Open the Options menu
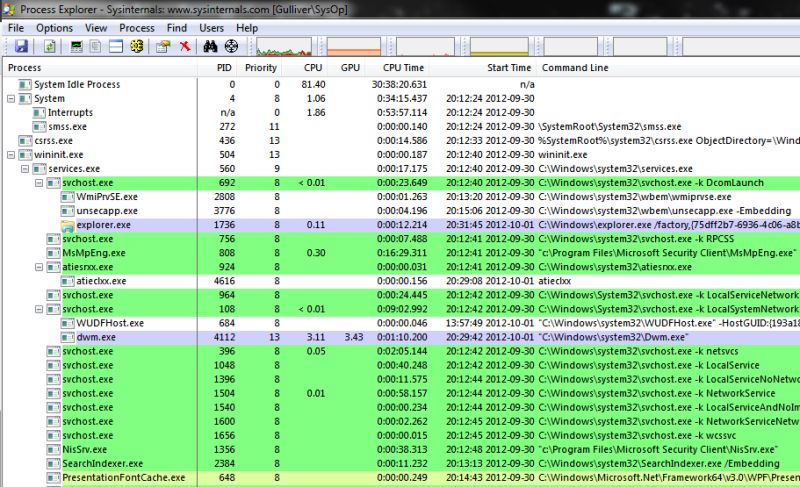This screenshot has height=487, width=800. coord(54,28)
